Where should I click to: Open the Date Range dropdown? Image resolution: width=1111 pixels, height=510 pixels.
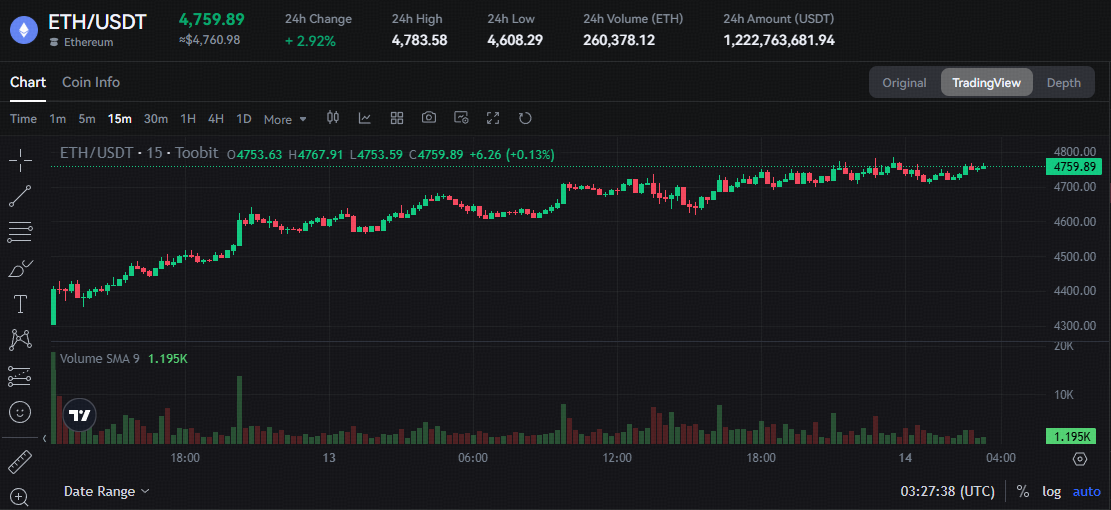(x=106, y=491)
